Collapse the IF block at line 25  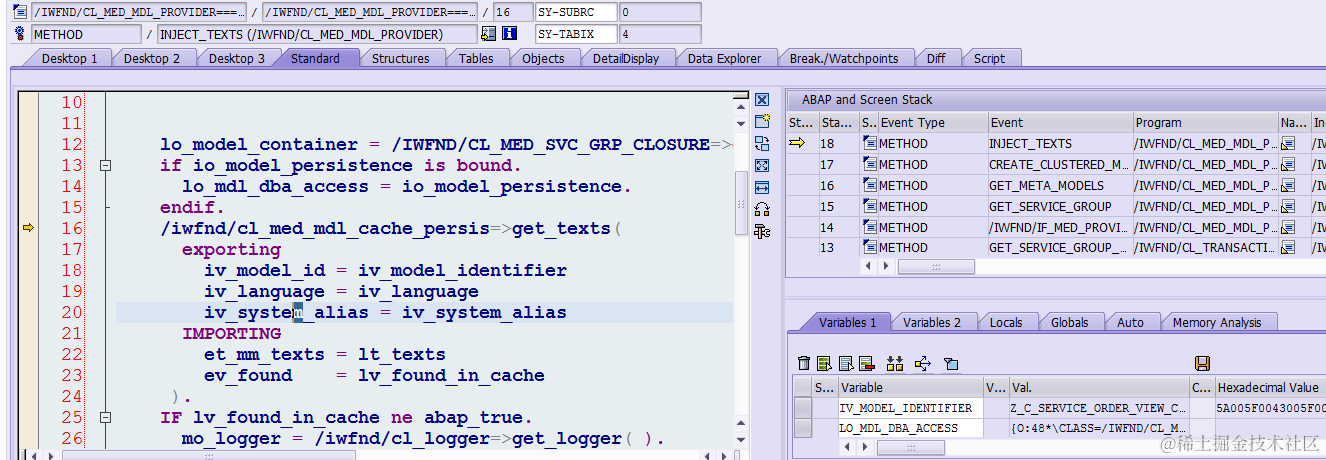[106, 418]
